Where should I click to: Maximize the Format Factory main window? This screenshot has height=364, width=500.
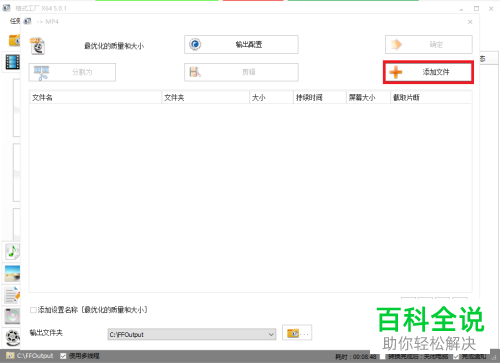coord(476,8)
